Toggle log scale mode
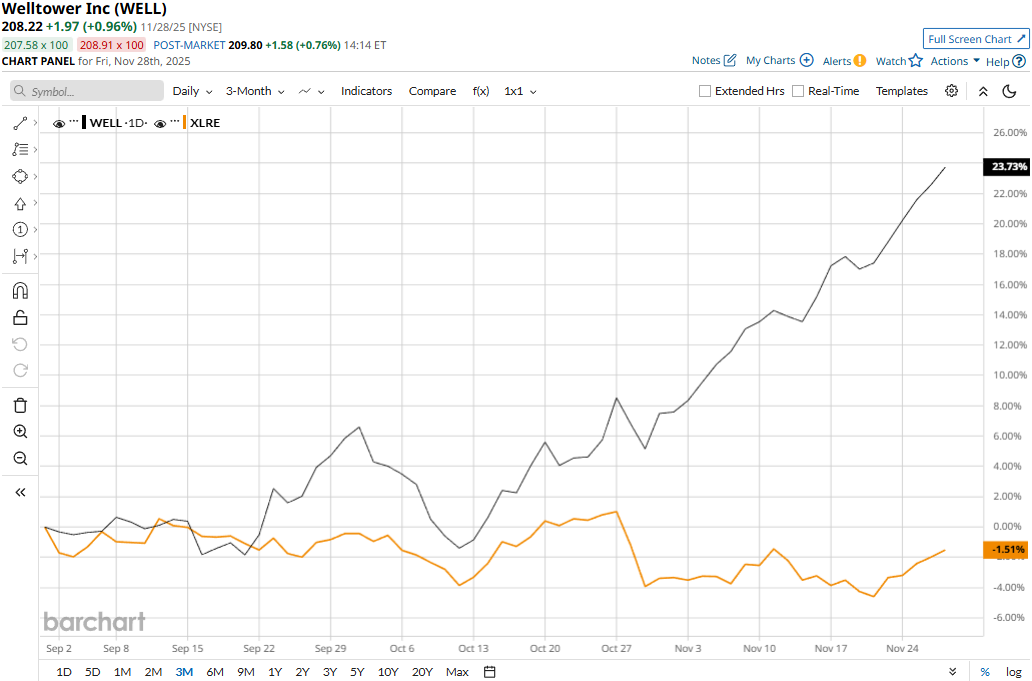This screenshot has width=1032, height=681. [x=1014, y=672]
